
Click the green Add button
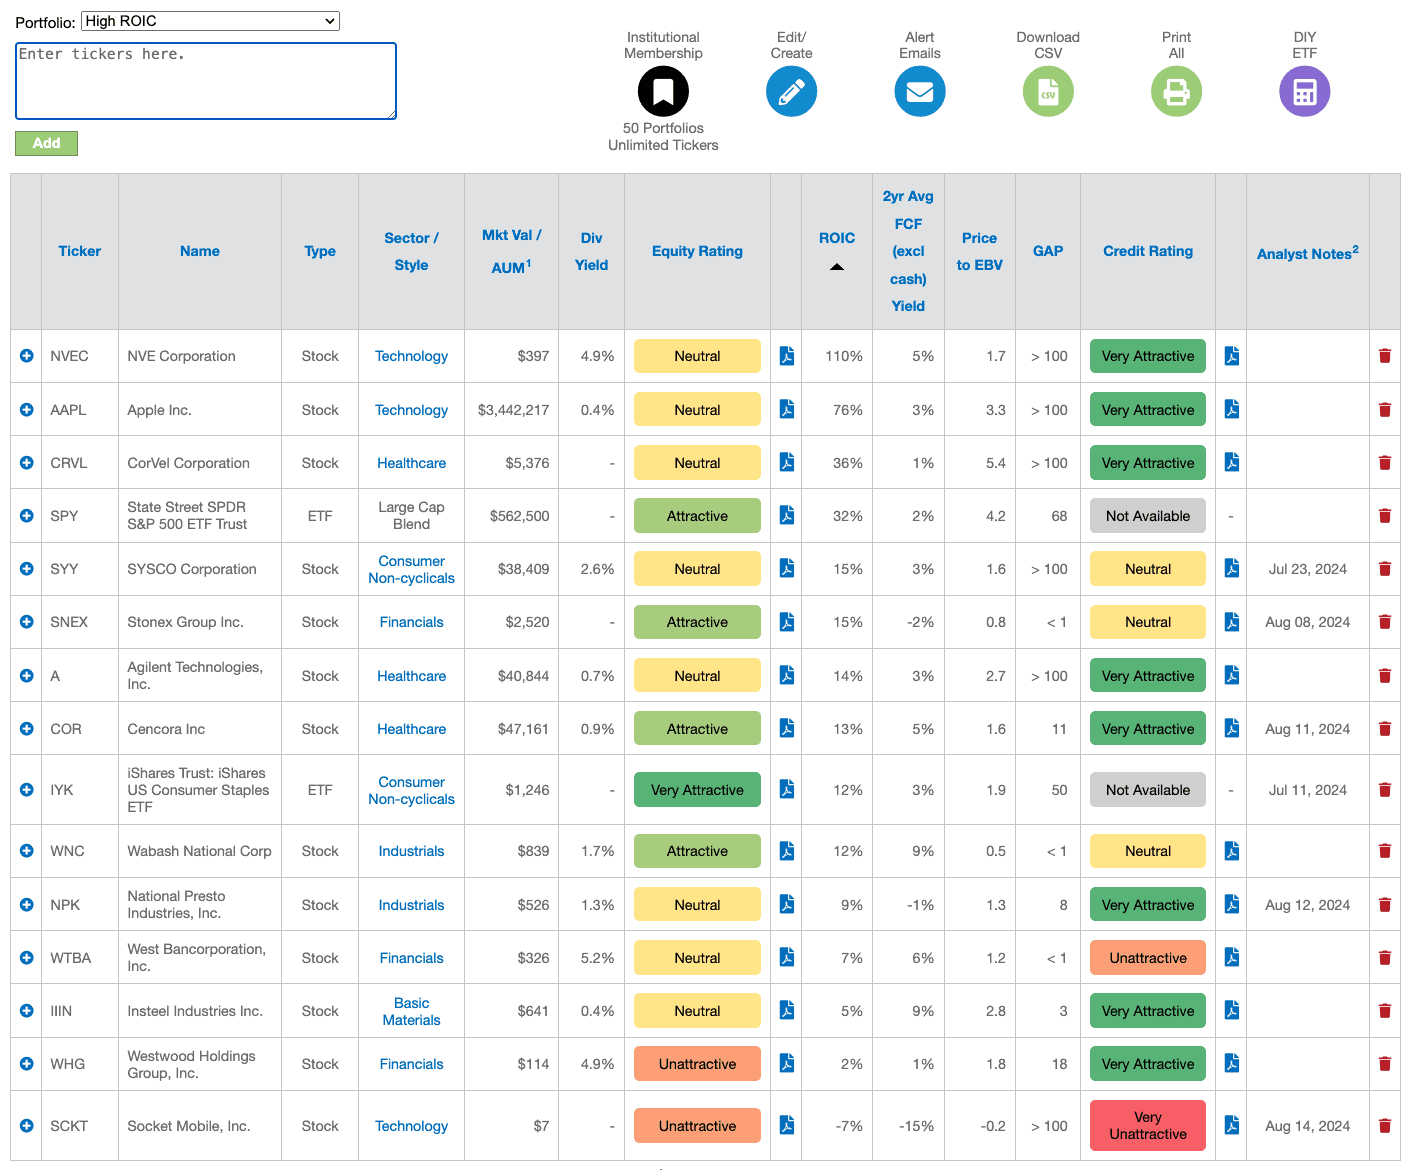click(x=46, y=143)
